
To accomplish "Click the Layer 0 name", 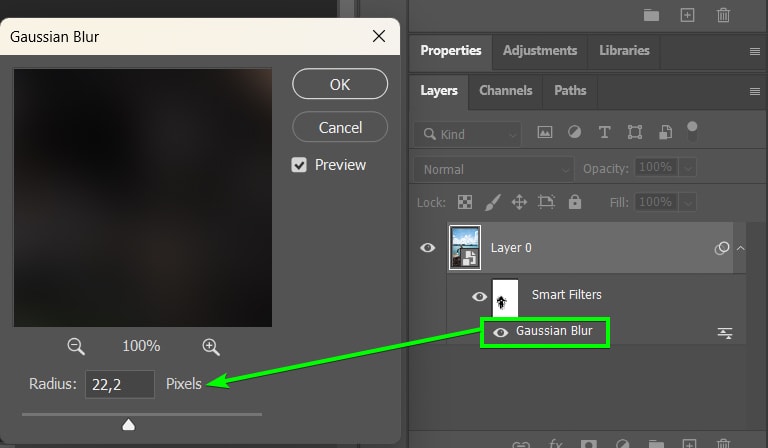I will 511,248.
